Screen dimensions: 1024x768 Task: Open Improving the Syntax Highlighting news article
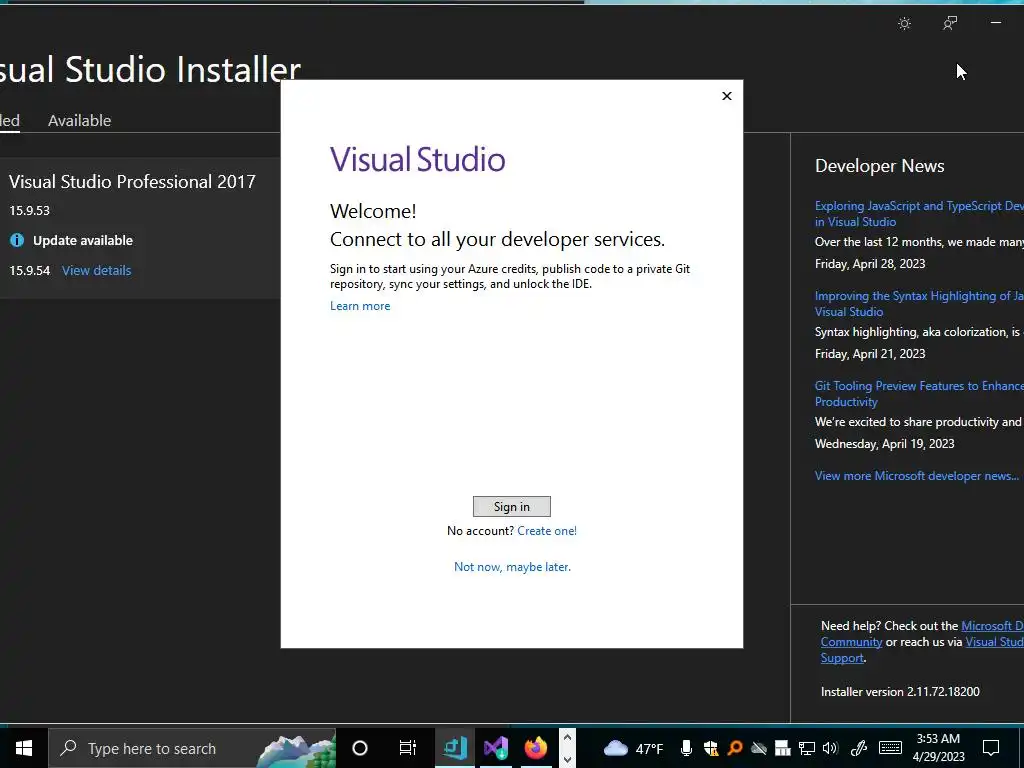point(919,304)
